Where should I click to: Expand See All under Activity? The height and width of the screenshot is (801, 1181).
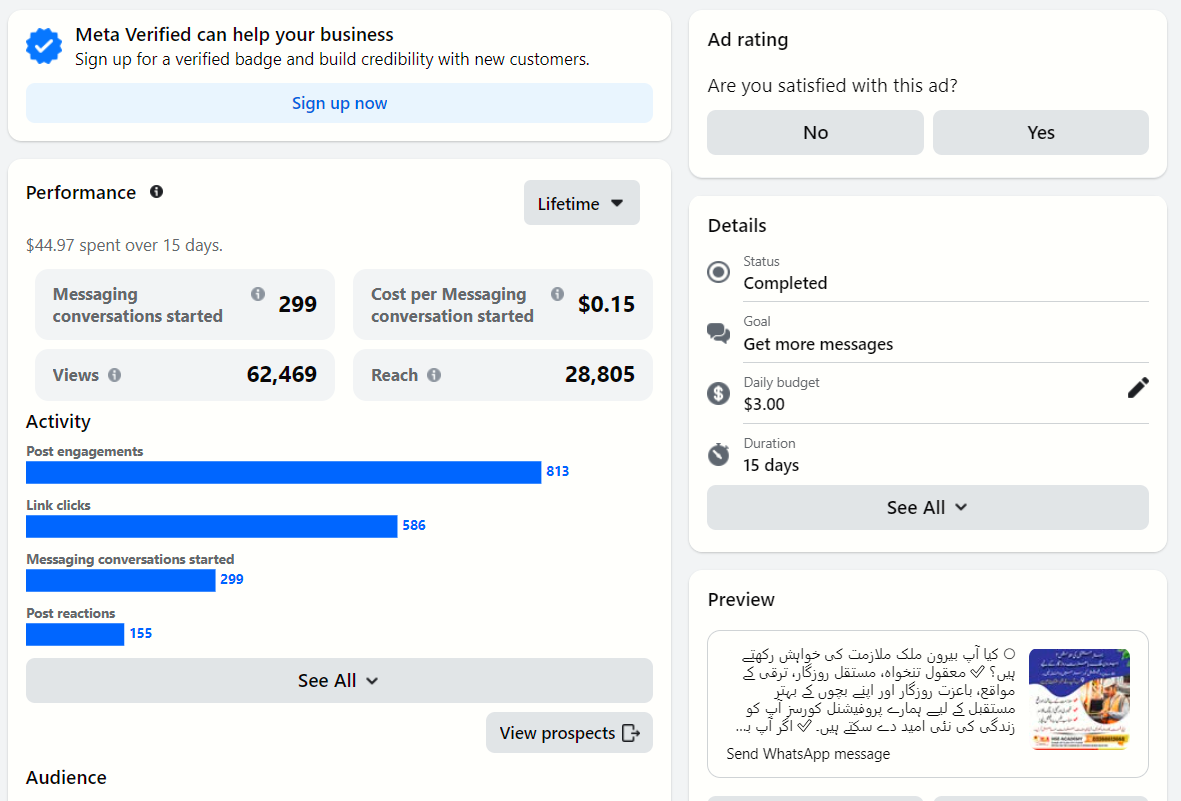point(339,681)
